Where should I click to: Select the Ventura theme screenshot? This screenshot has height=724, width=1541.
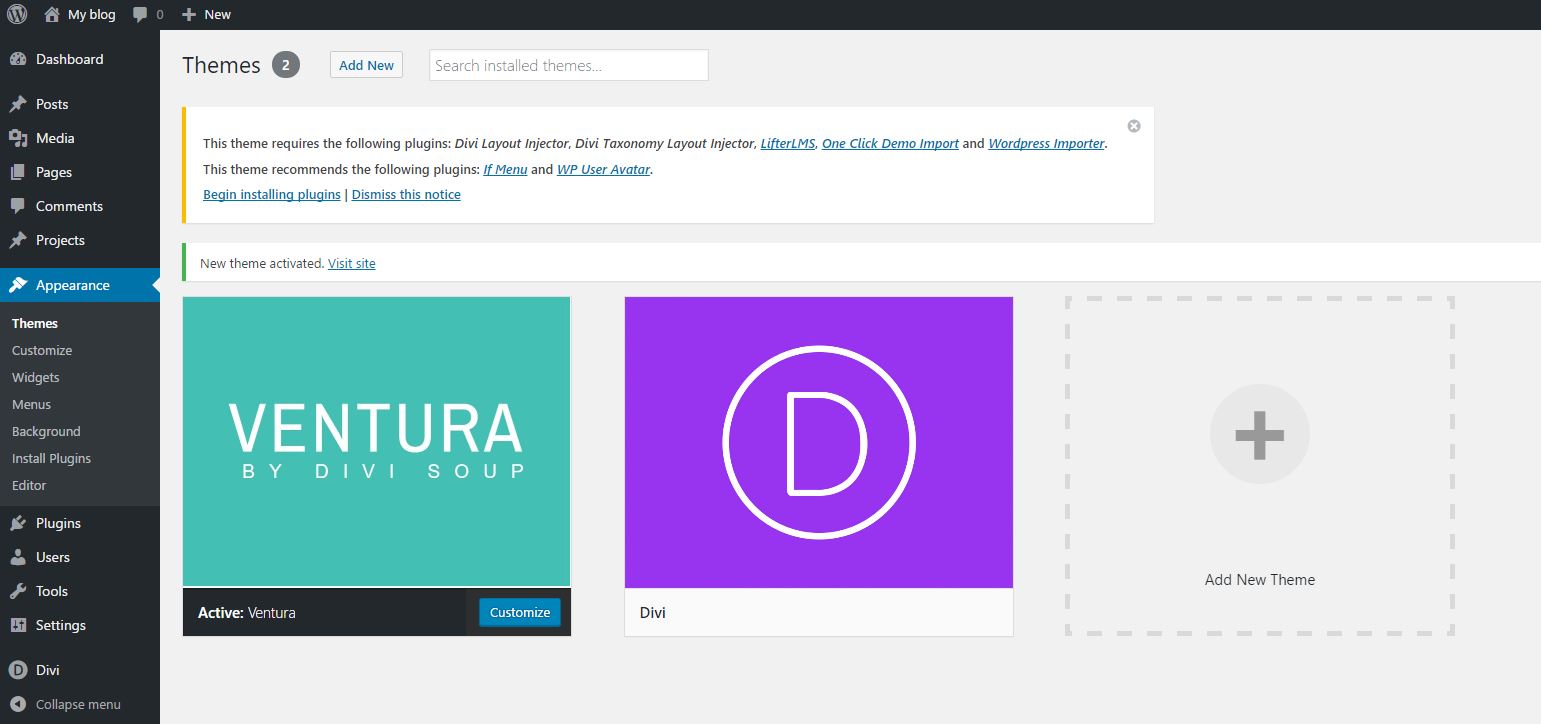(377, 441)
